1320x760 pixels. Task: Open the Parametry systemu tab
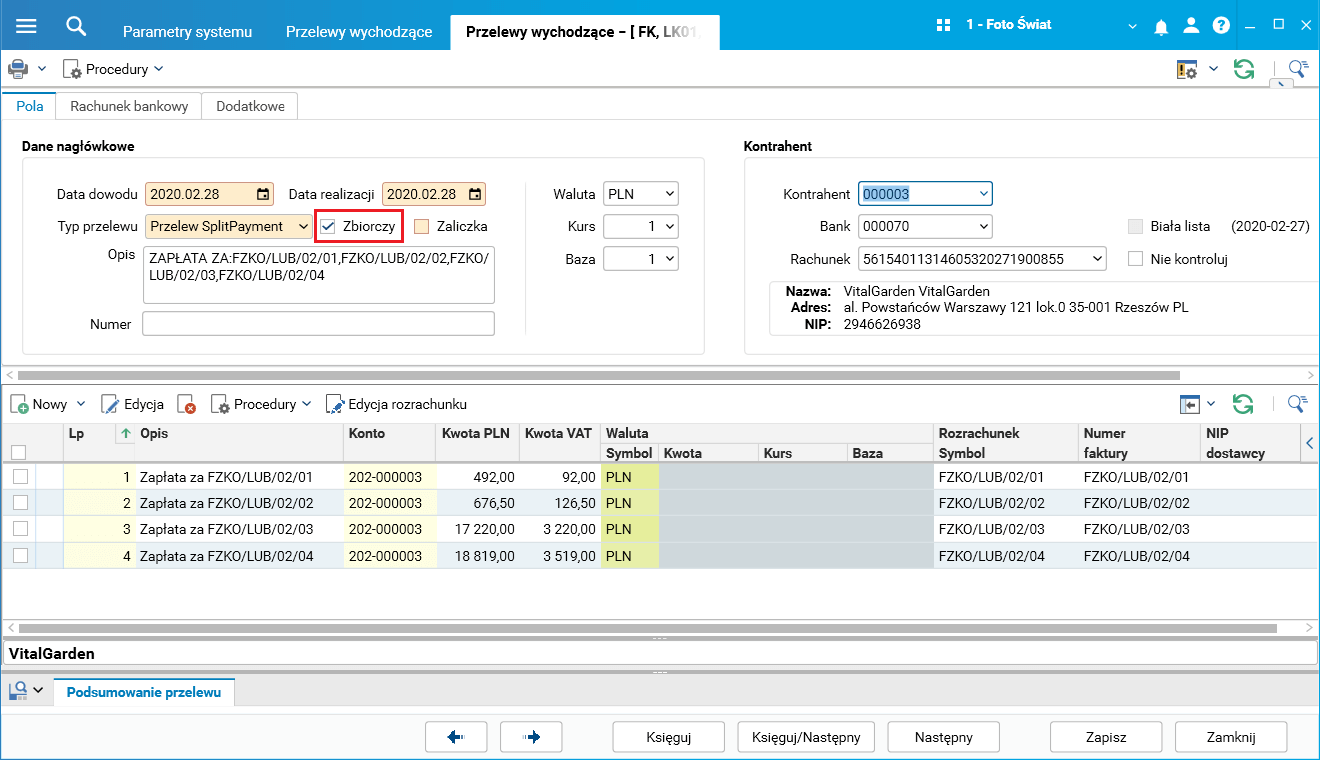tap(187, 32)
